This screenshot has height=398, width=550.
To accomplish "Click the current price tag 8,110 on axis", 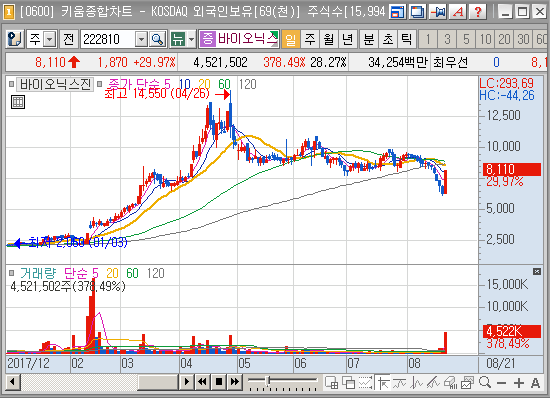I will click(x=511, y=169).
